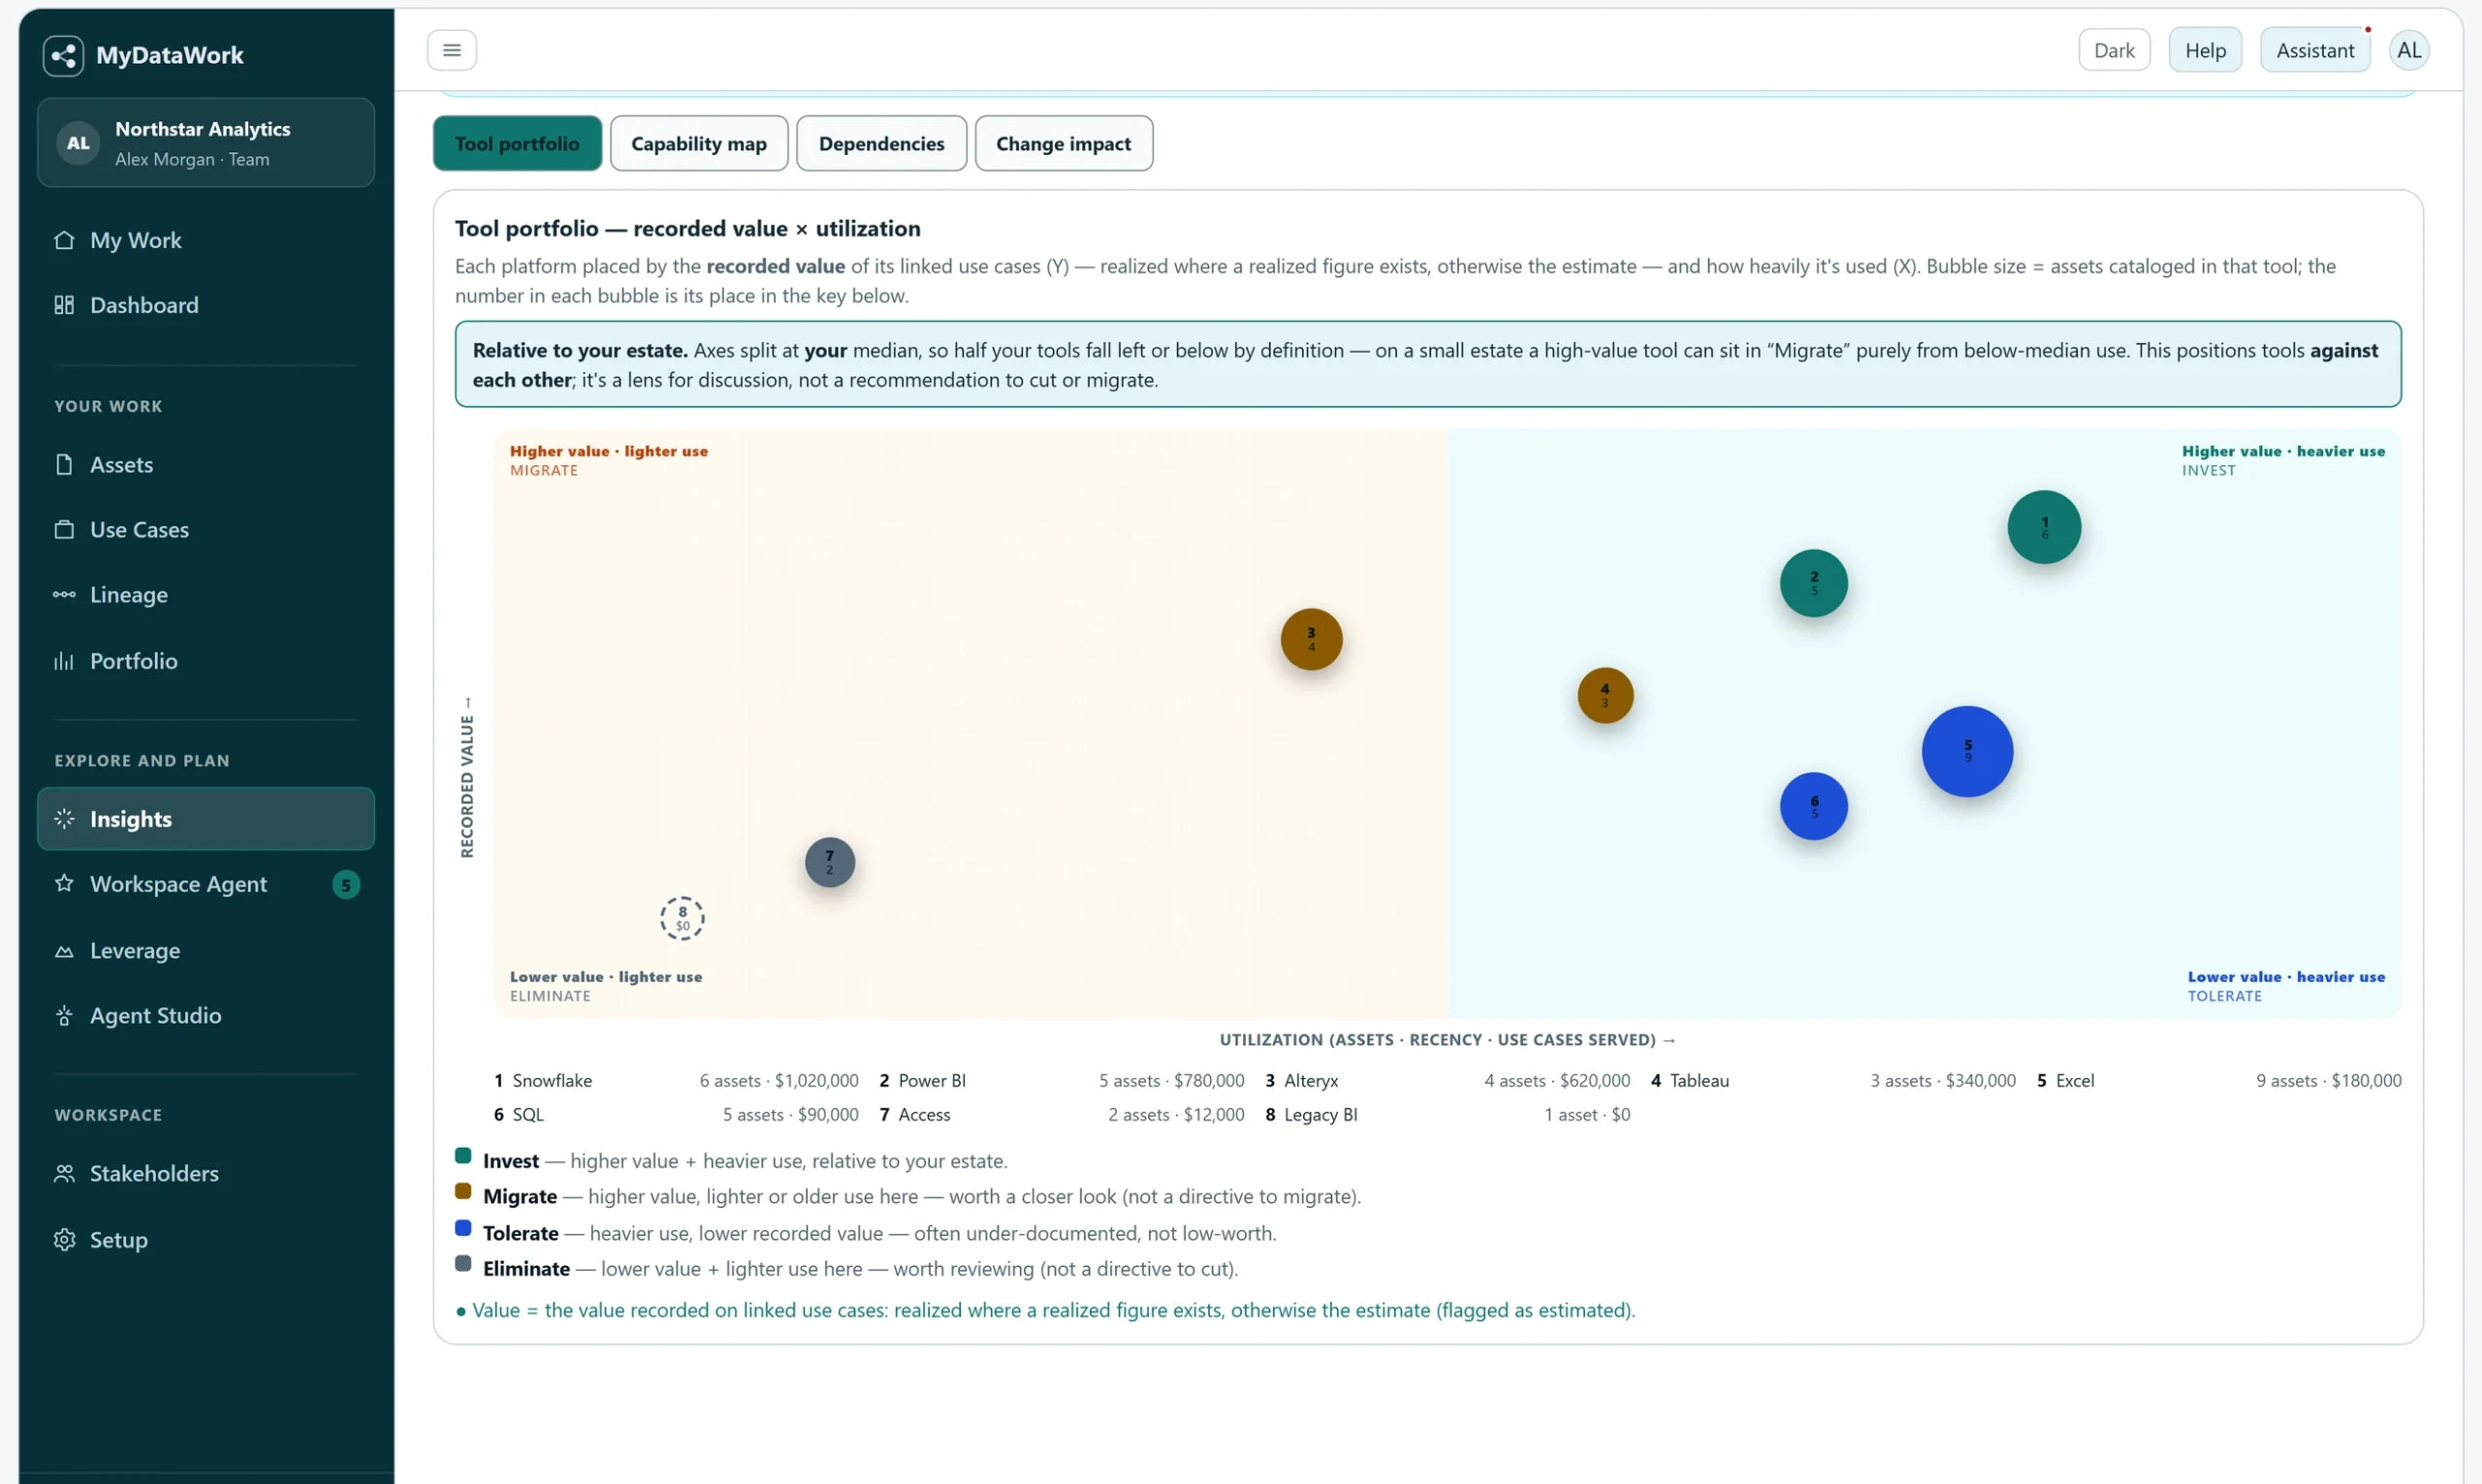Click Excel bubble number 5
The image size is (2482, 1484).
1967,752
